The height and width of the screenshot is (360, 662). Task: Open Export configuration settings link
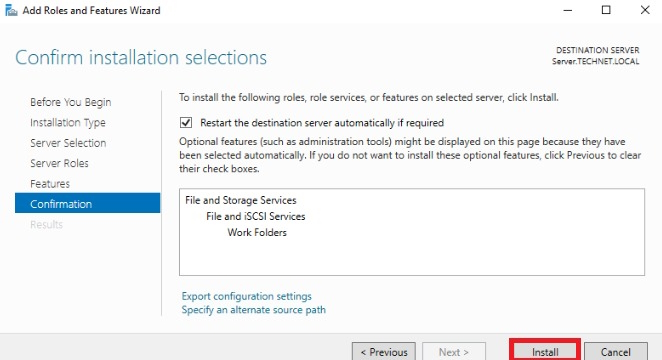[x=247, y=296]
